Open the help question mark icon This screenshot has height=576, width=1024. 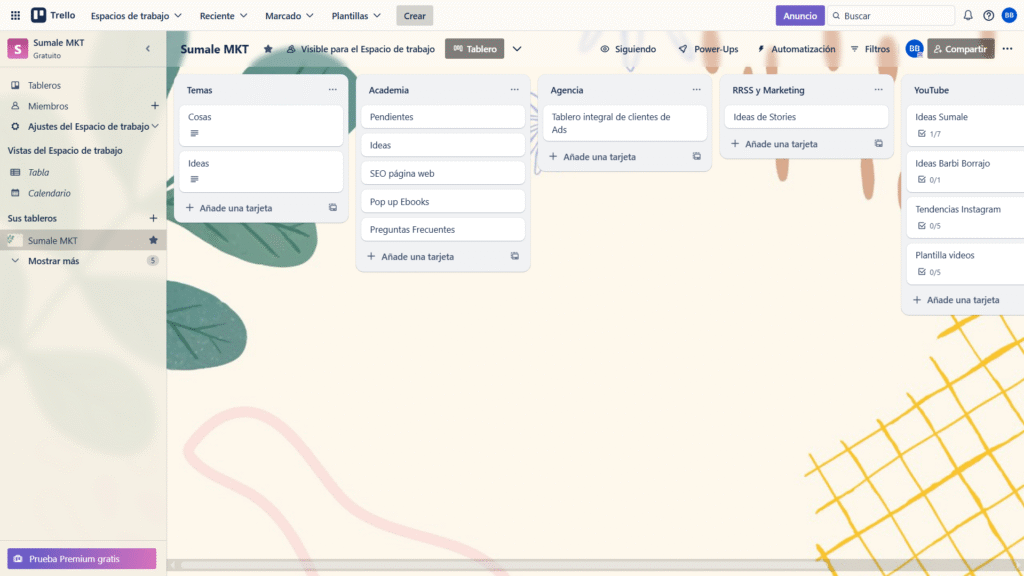pyautogui.click(x=988, y=15)
